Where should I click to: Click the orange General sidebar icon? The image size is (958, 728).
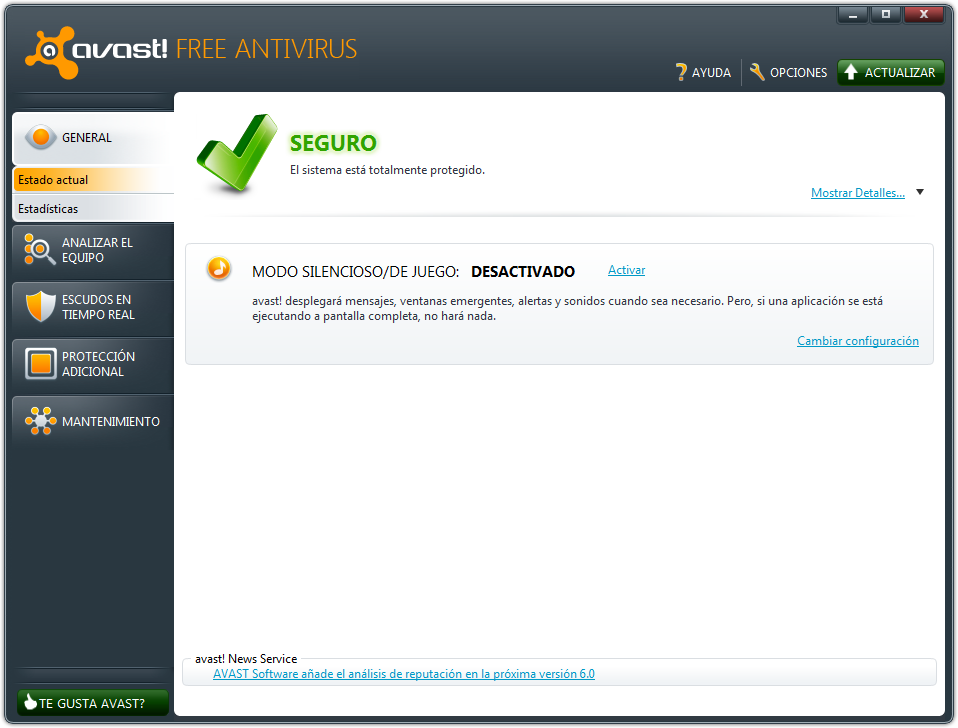coord(41,137)
